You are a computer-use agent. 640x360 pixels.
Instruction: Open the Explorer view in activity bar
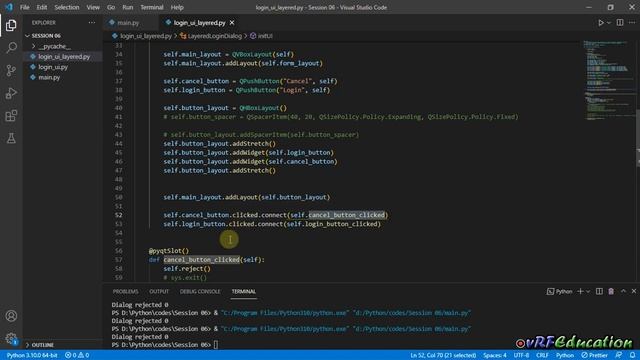11,25
